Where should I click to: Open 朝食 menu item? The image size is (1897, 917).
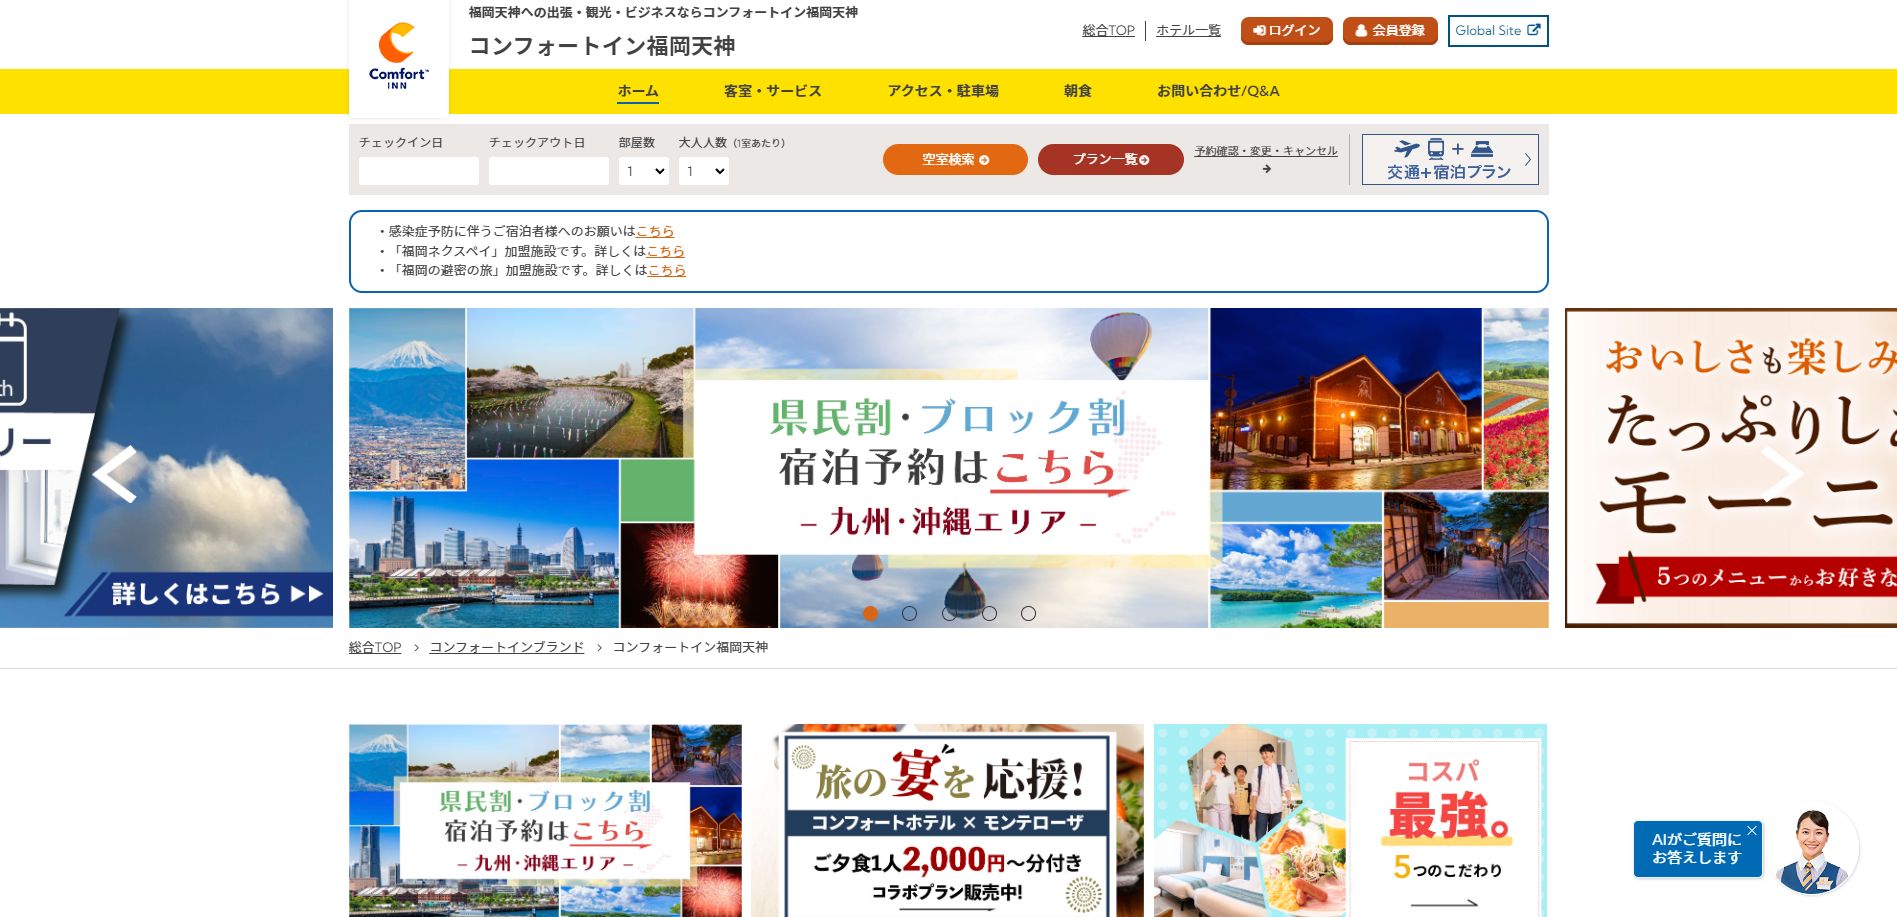(1078, 91)
